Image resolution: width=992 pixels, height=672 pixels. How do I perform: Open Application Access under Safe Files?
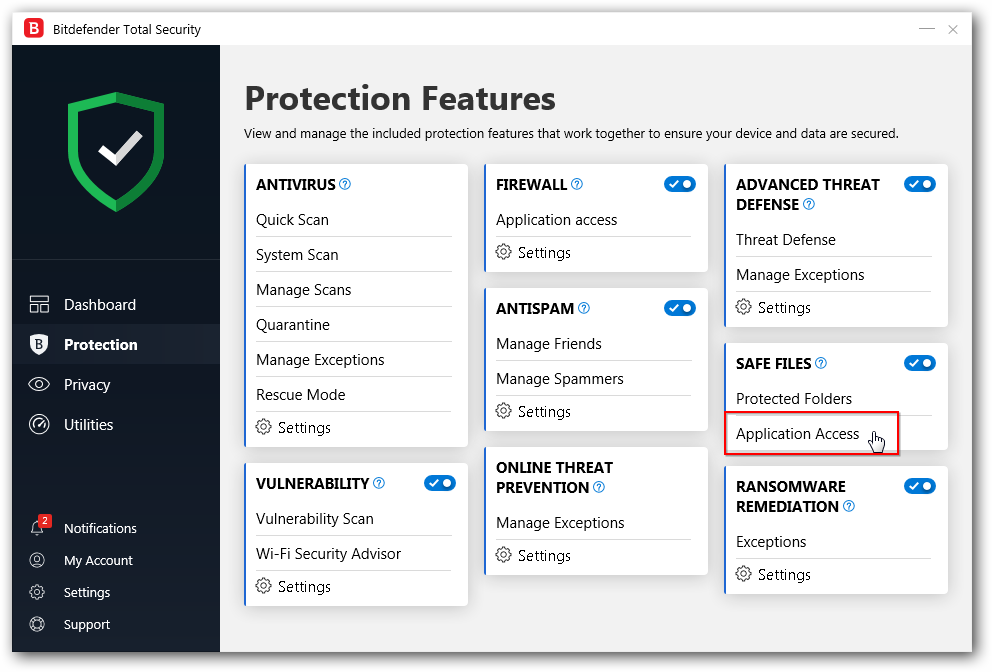pyautogui.click(x=797, y=433)
